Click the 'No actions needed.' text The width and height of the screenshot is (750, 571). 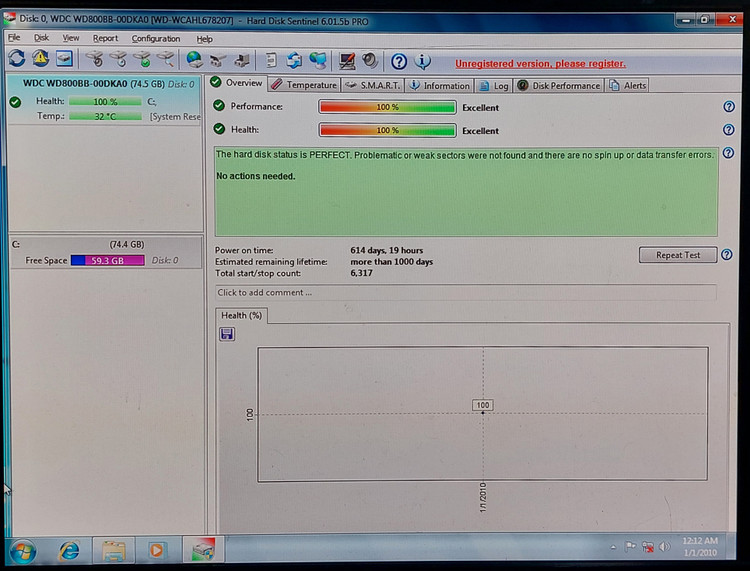(x=255, y=176)
